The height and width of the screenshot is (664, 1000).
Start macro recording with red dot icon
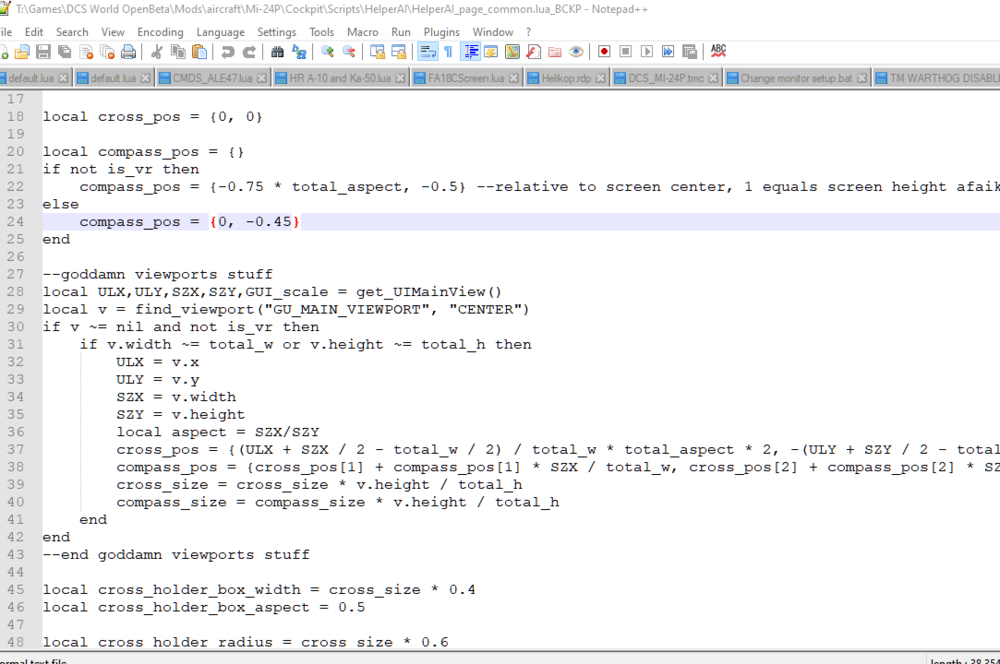pos(604,52)
